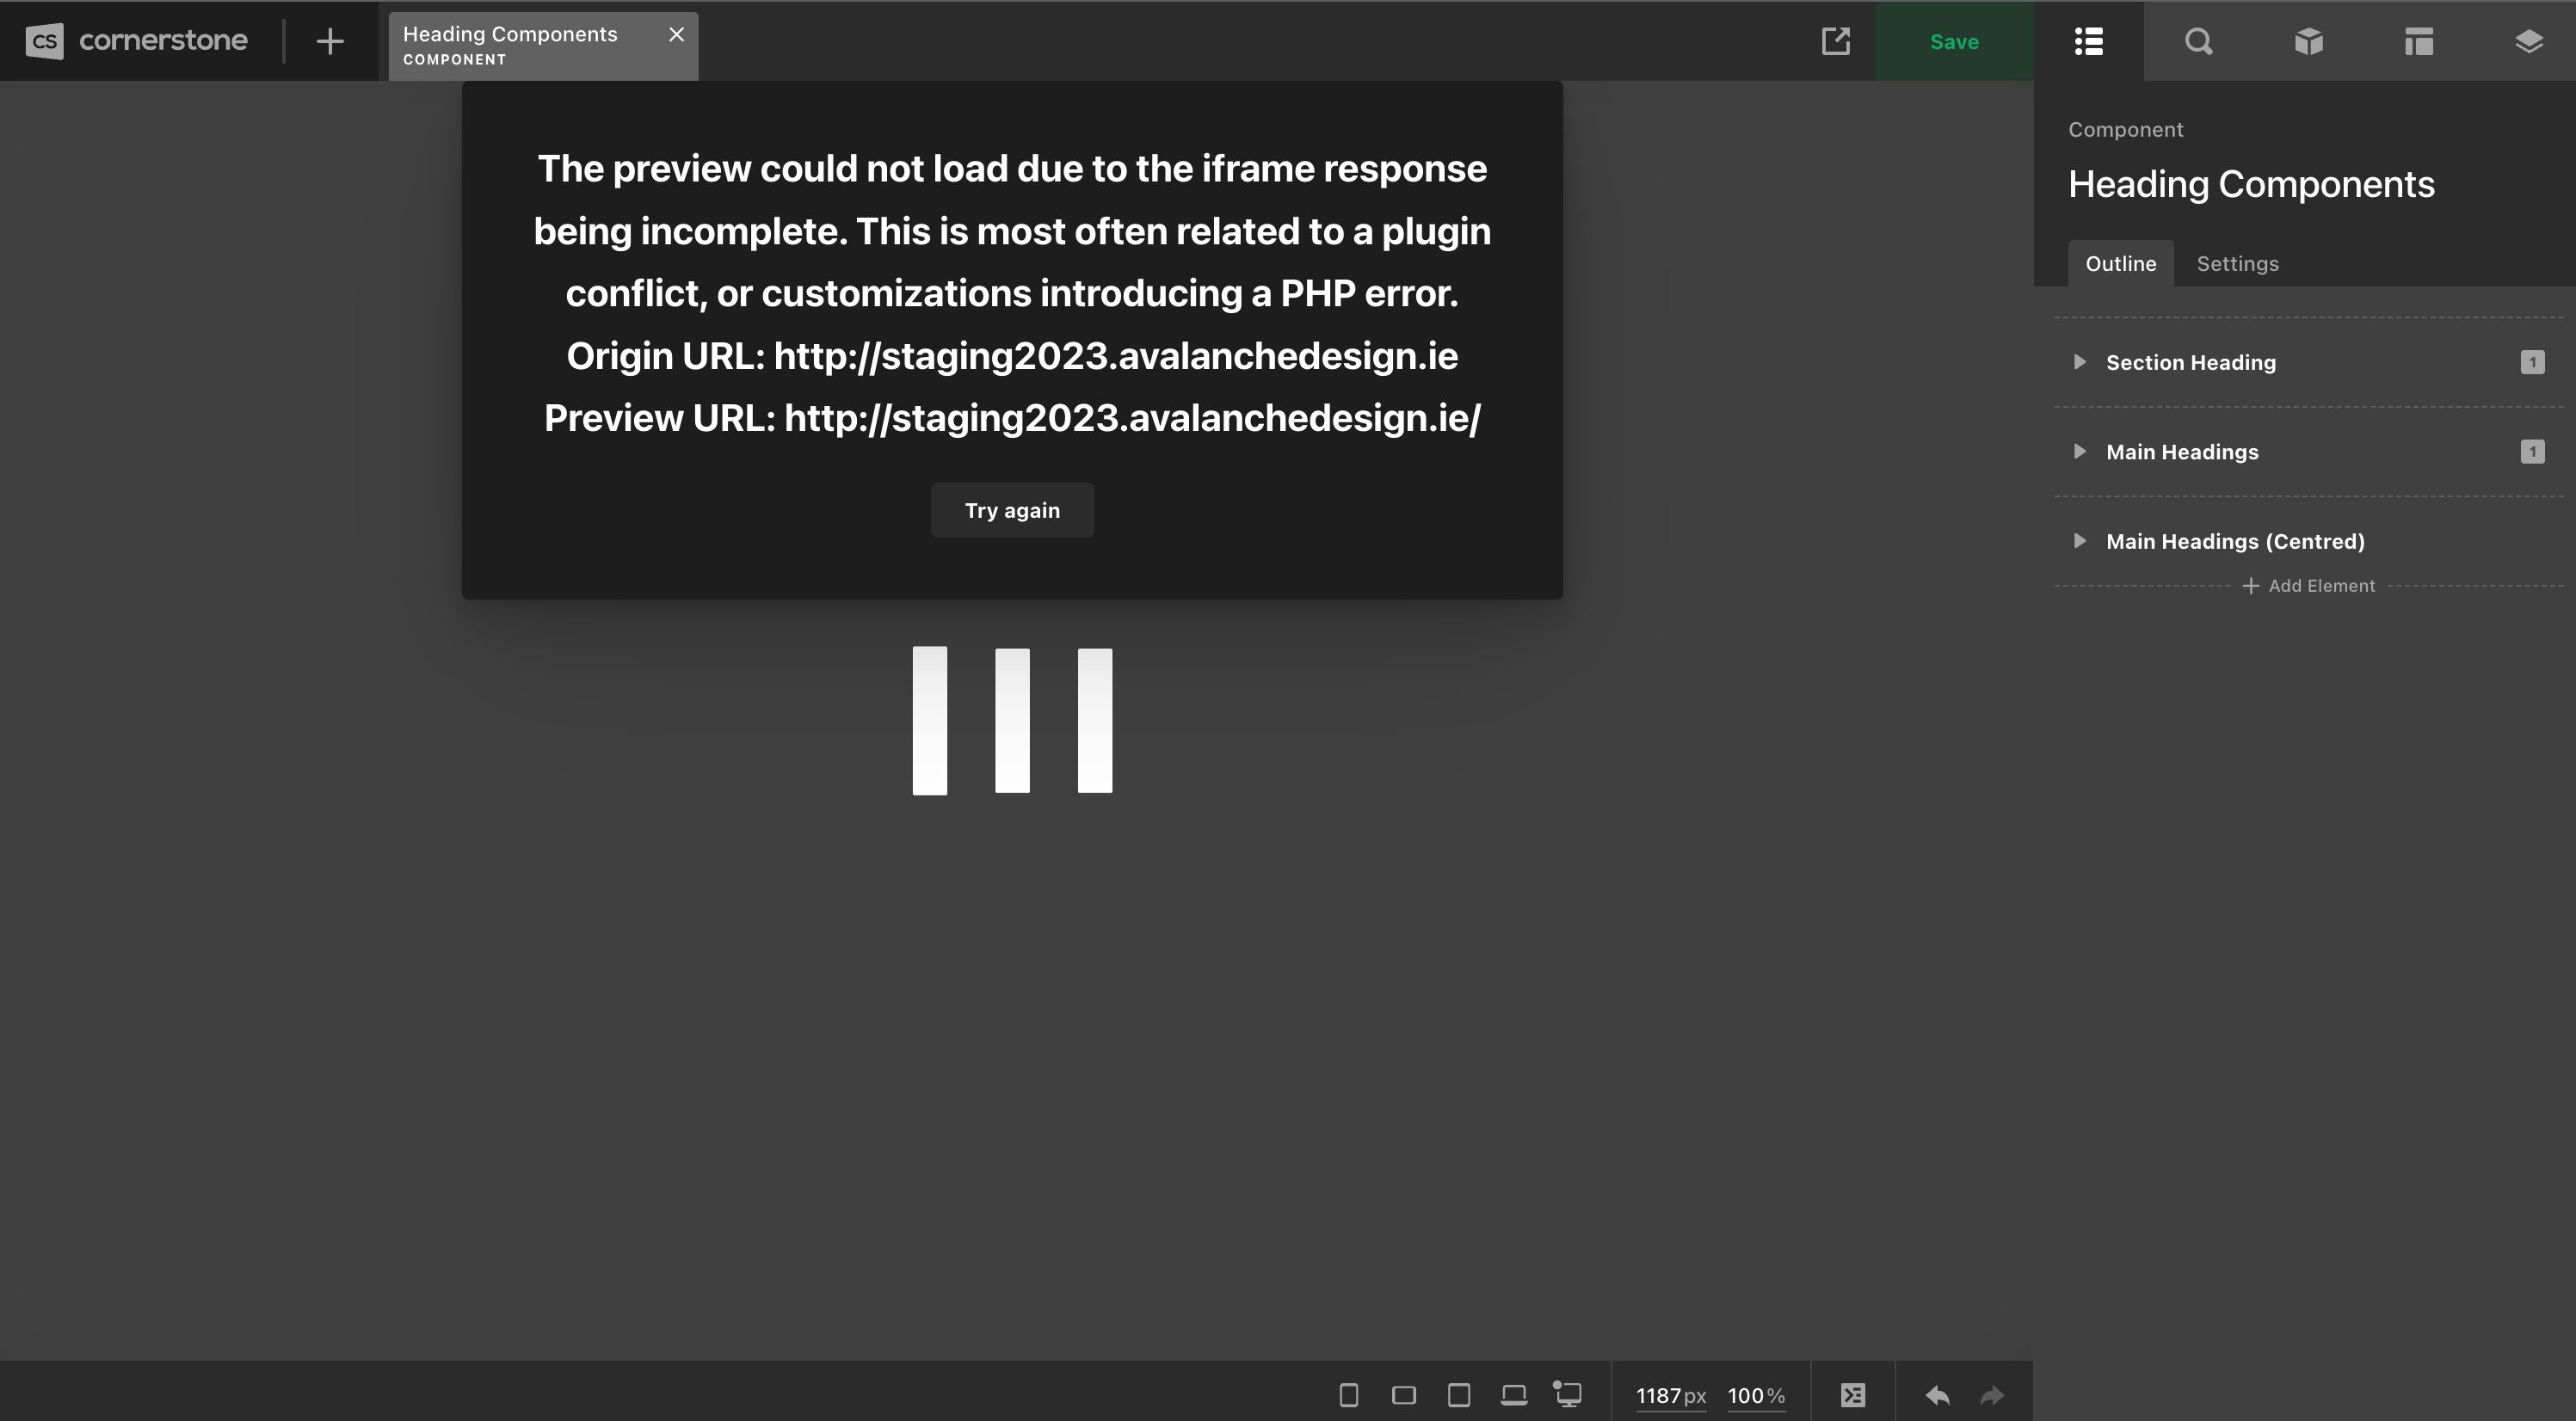Open the Layers stack icon
2576x1421 pixels.
[2528, 41]
